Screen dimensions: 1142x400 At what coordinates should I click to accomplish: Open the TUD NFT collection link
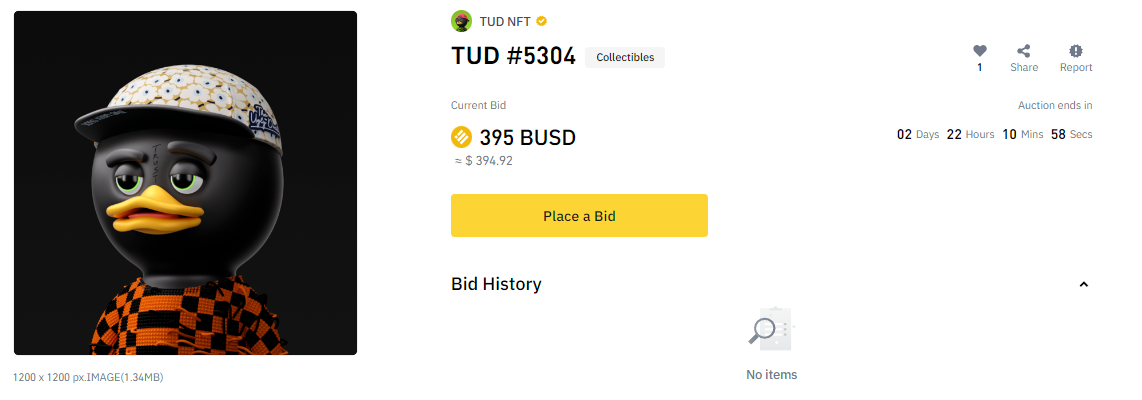click(x=505, y=21)
